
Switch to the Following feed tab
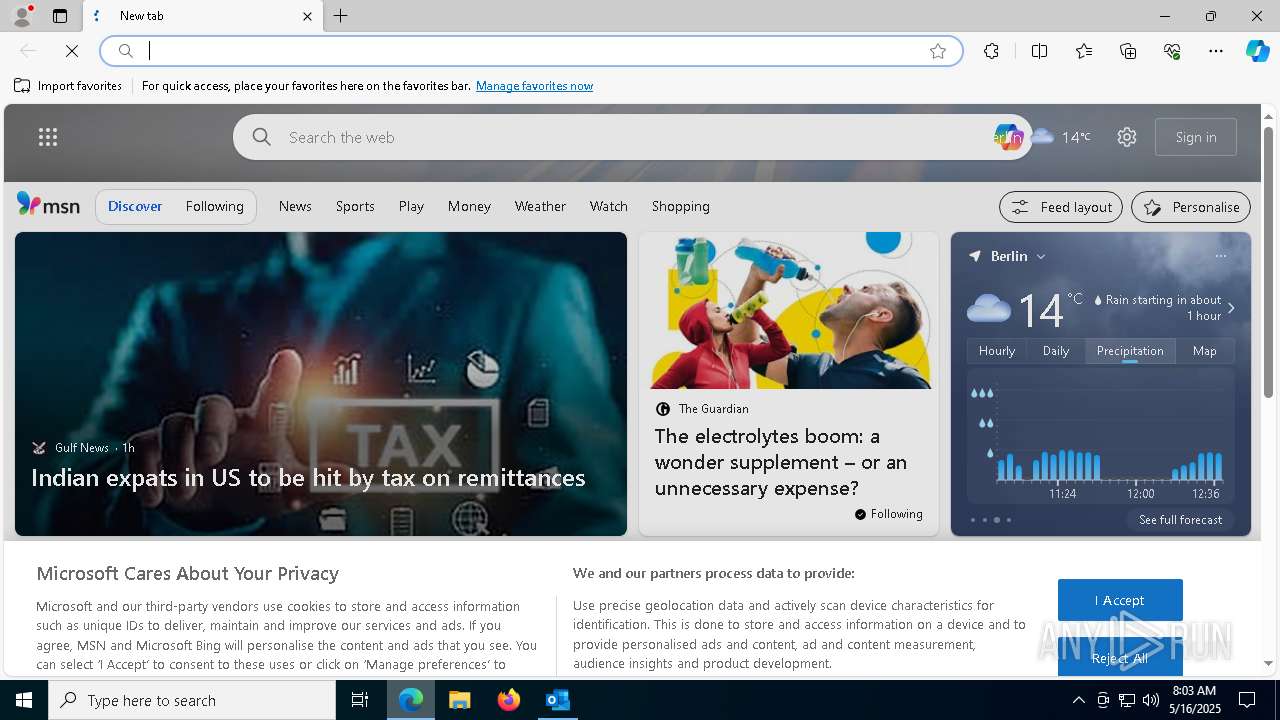[x=214, y=206]
